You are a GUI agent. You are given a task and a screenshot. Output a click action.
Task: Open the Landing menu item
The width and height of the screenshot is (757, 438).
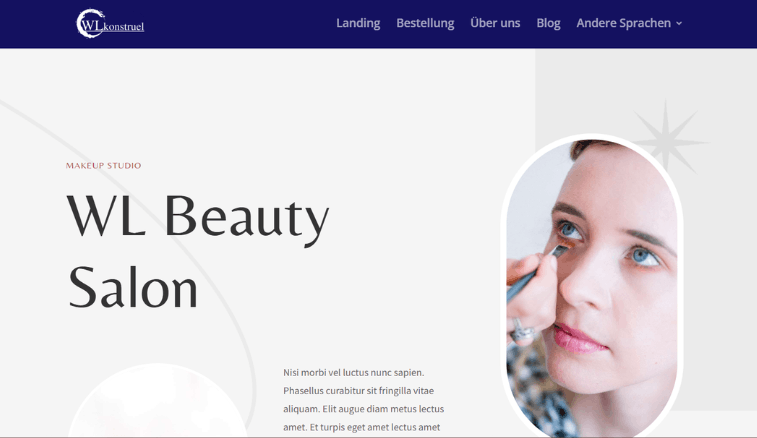pyautogui.click(x=358, y=23)
